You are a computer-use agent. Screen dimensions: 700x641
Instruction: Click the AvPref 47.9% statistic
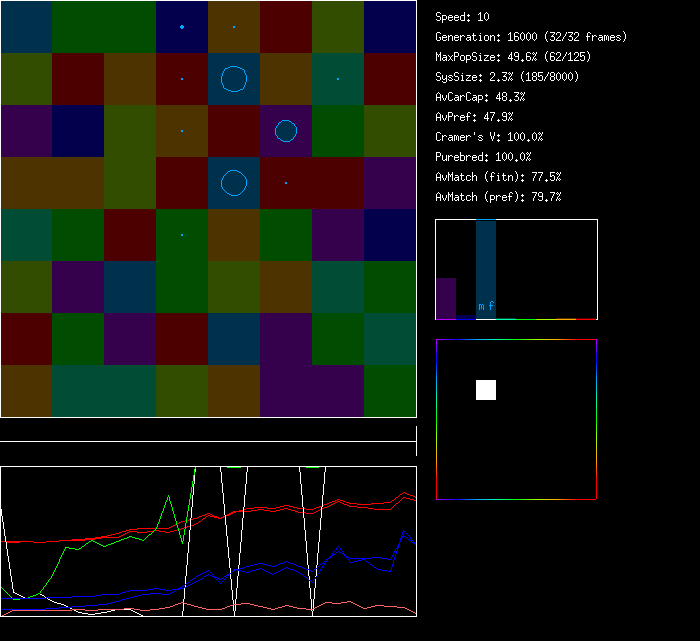tap(474, 117)
